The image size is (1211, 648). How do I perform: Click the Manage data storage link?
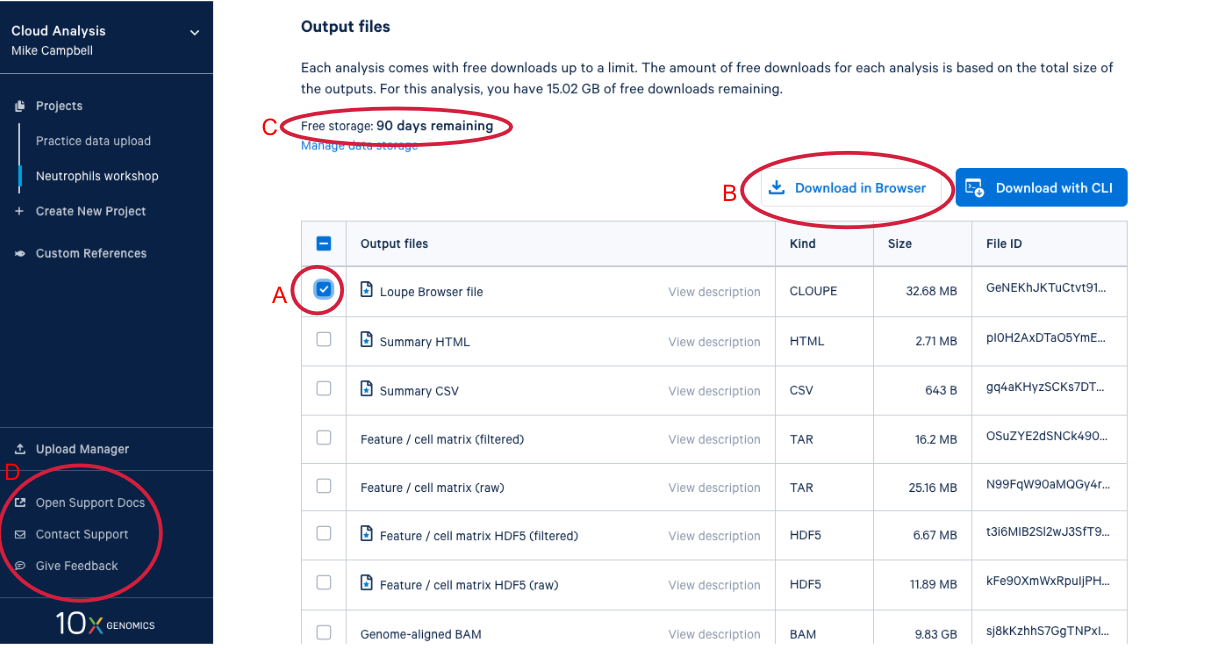[359, 146]
